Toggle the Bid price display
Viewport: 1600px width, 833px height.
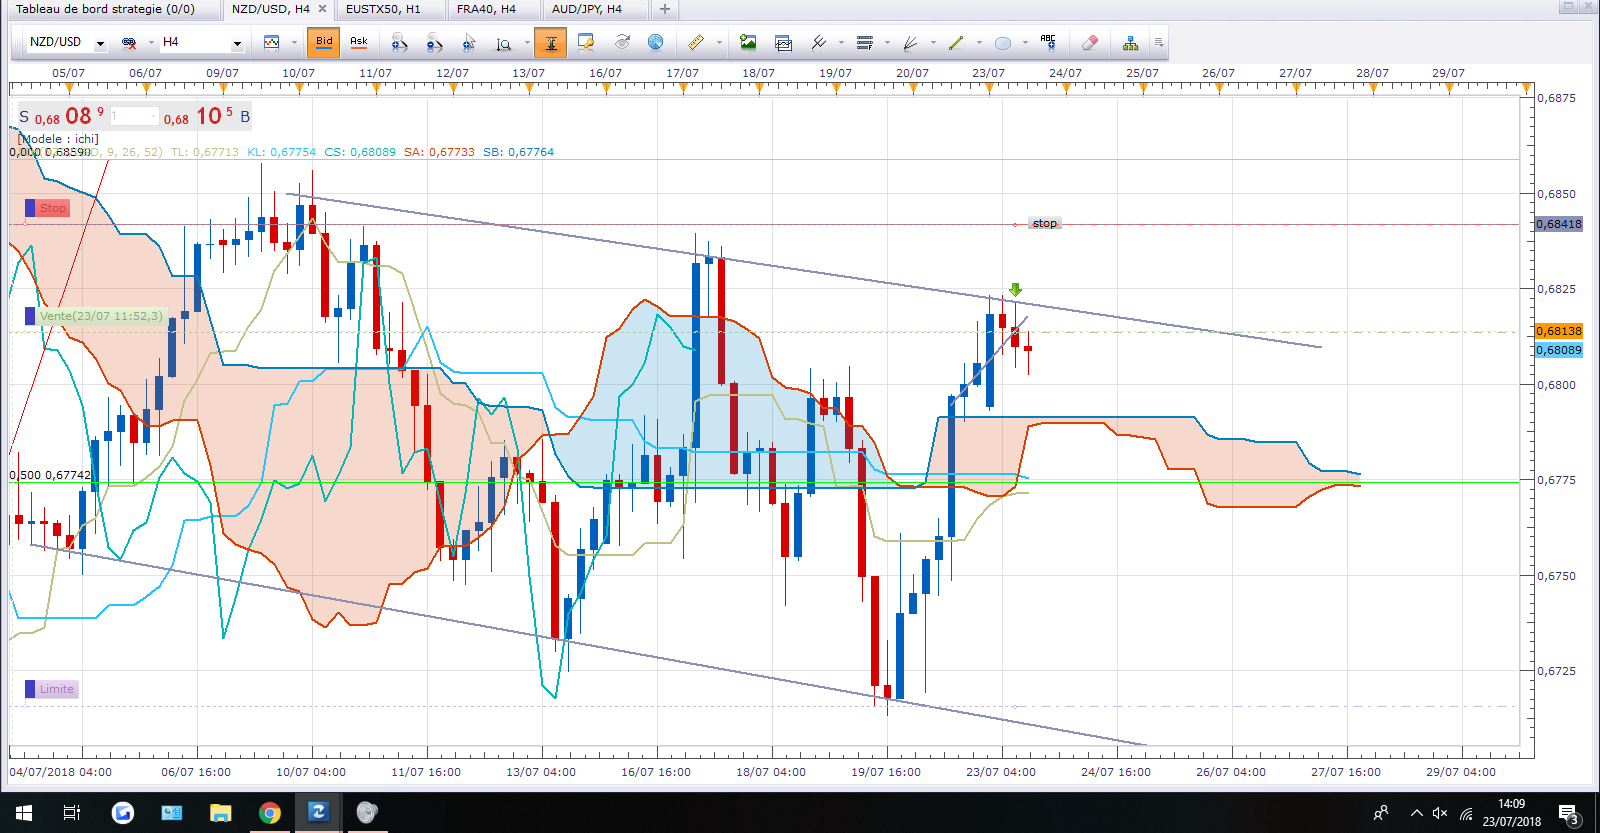(x=324, y=42)
